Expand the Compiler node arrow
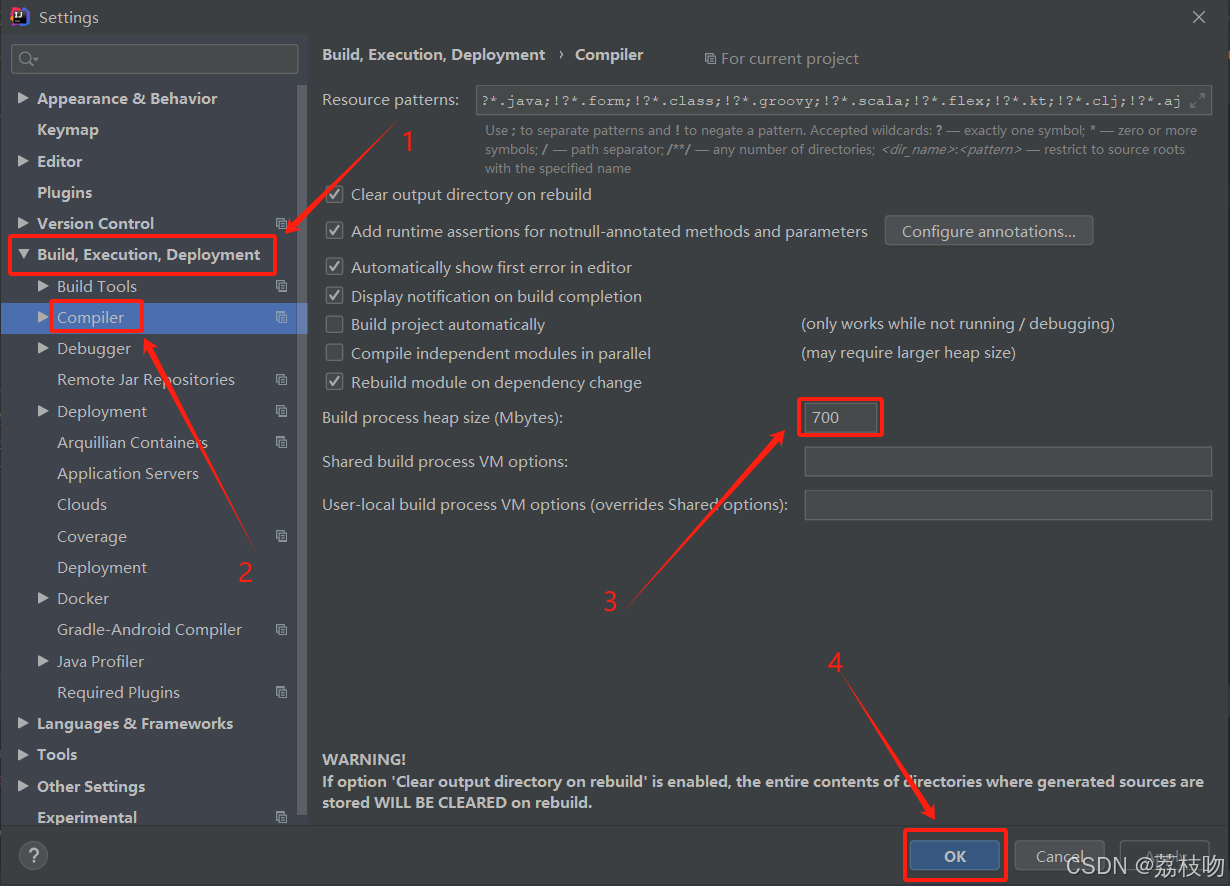The height and width of the screenshot is (886, 1230). coord(43,317)
